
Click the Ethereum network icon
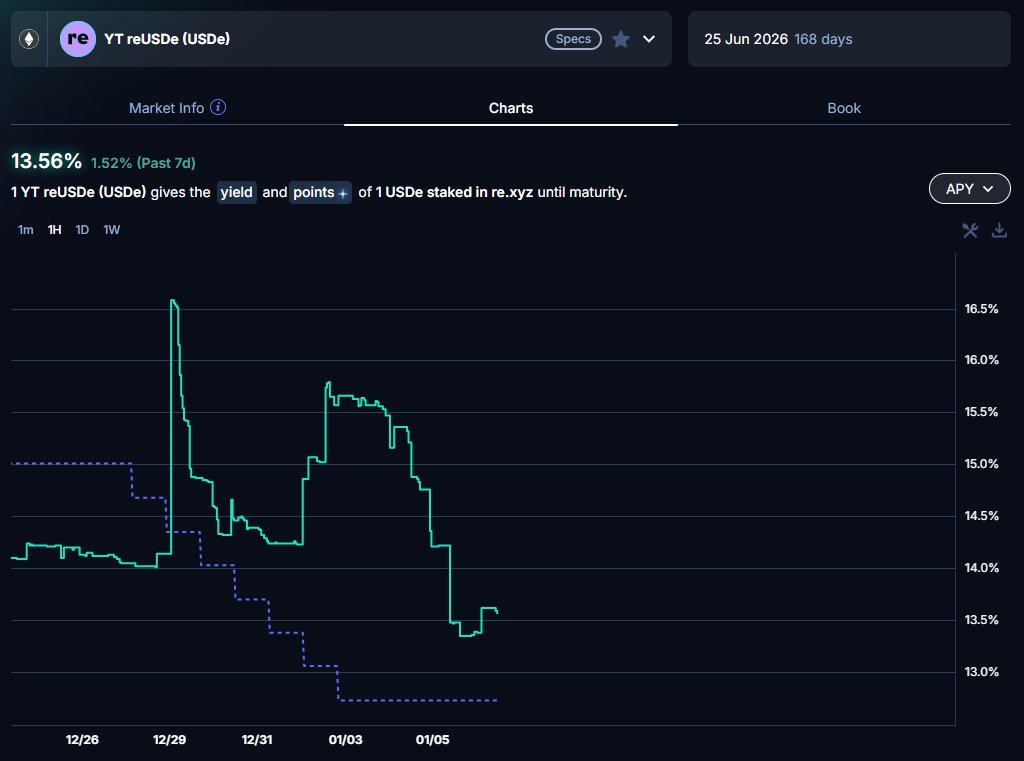pos(27,38)
